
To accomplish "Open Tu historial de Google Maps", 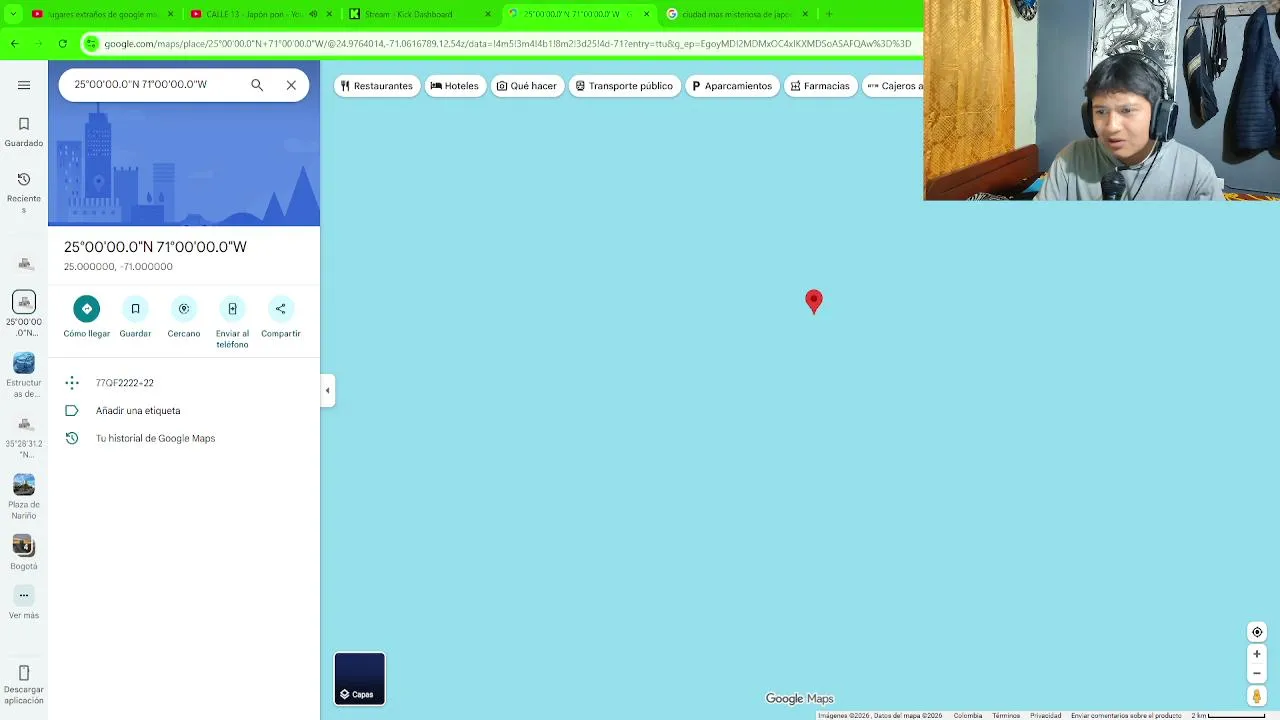I will 155,438.
